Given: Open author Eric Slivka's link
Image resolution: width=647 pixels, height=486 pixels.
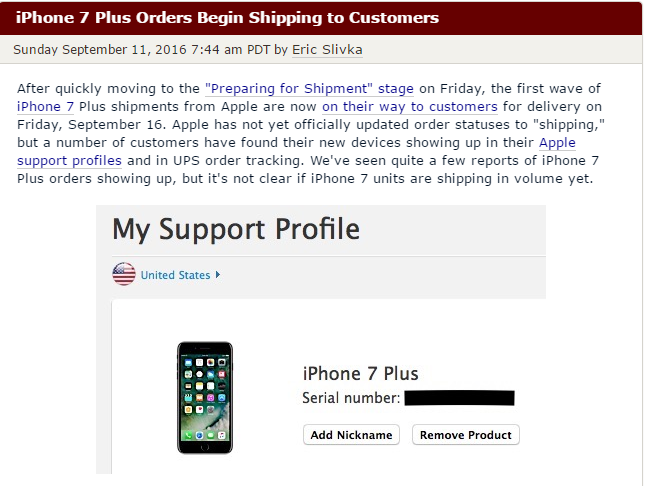Looking at the screenshot, I should tap(327, 50).
